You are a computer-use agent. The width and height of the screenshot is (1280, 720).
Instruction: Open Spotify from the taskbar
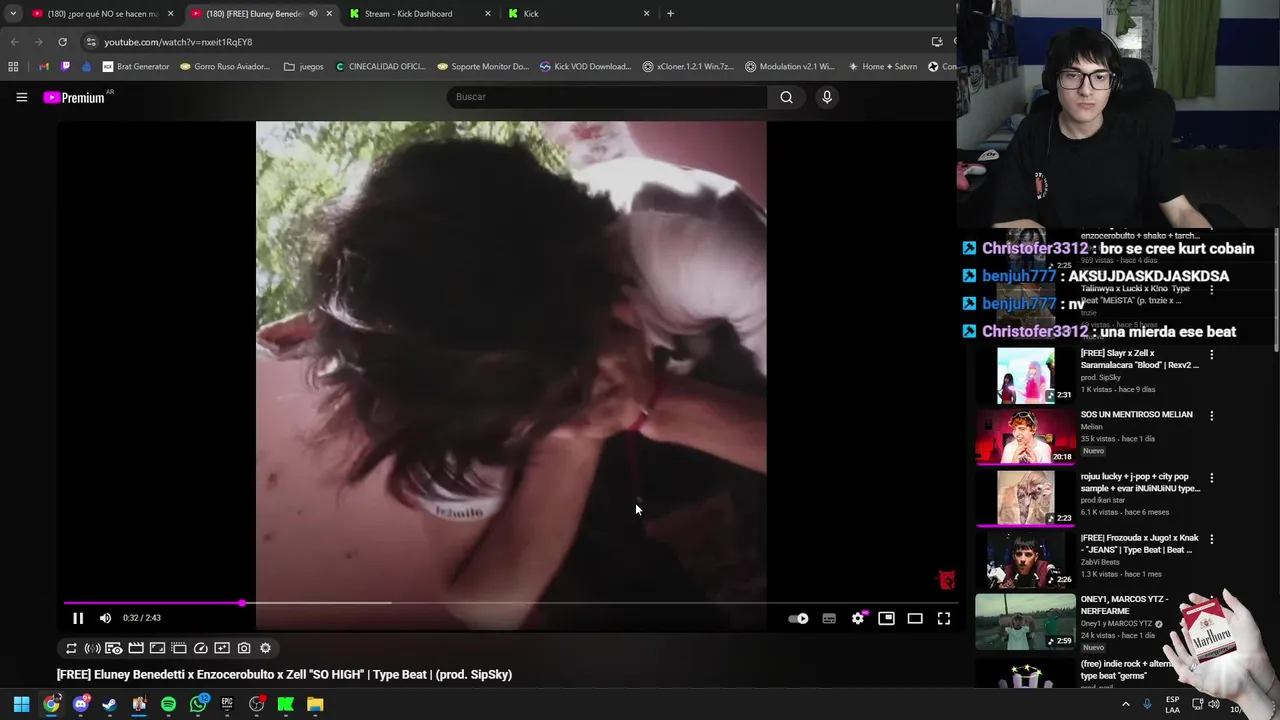click(x=168, y=704)
